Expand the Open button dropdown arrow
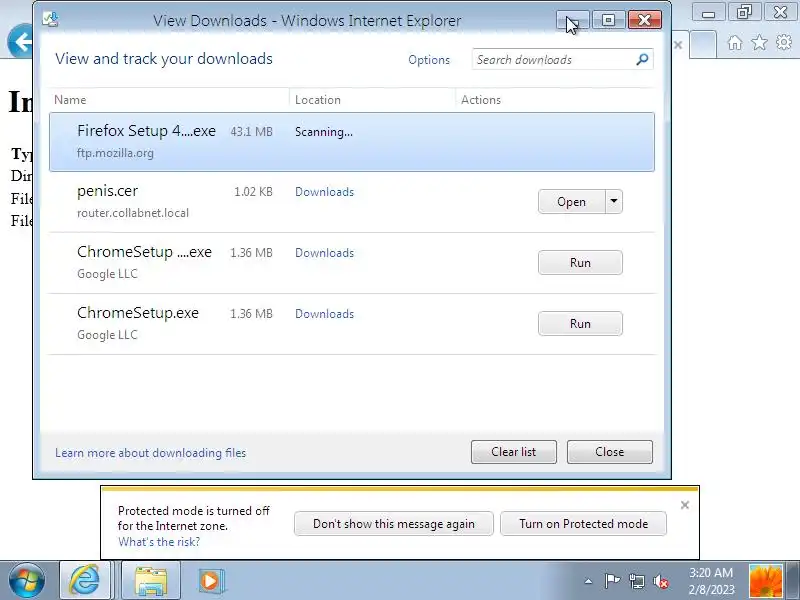 point(614,202)
